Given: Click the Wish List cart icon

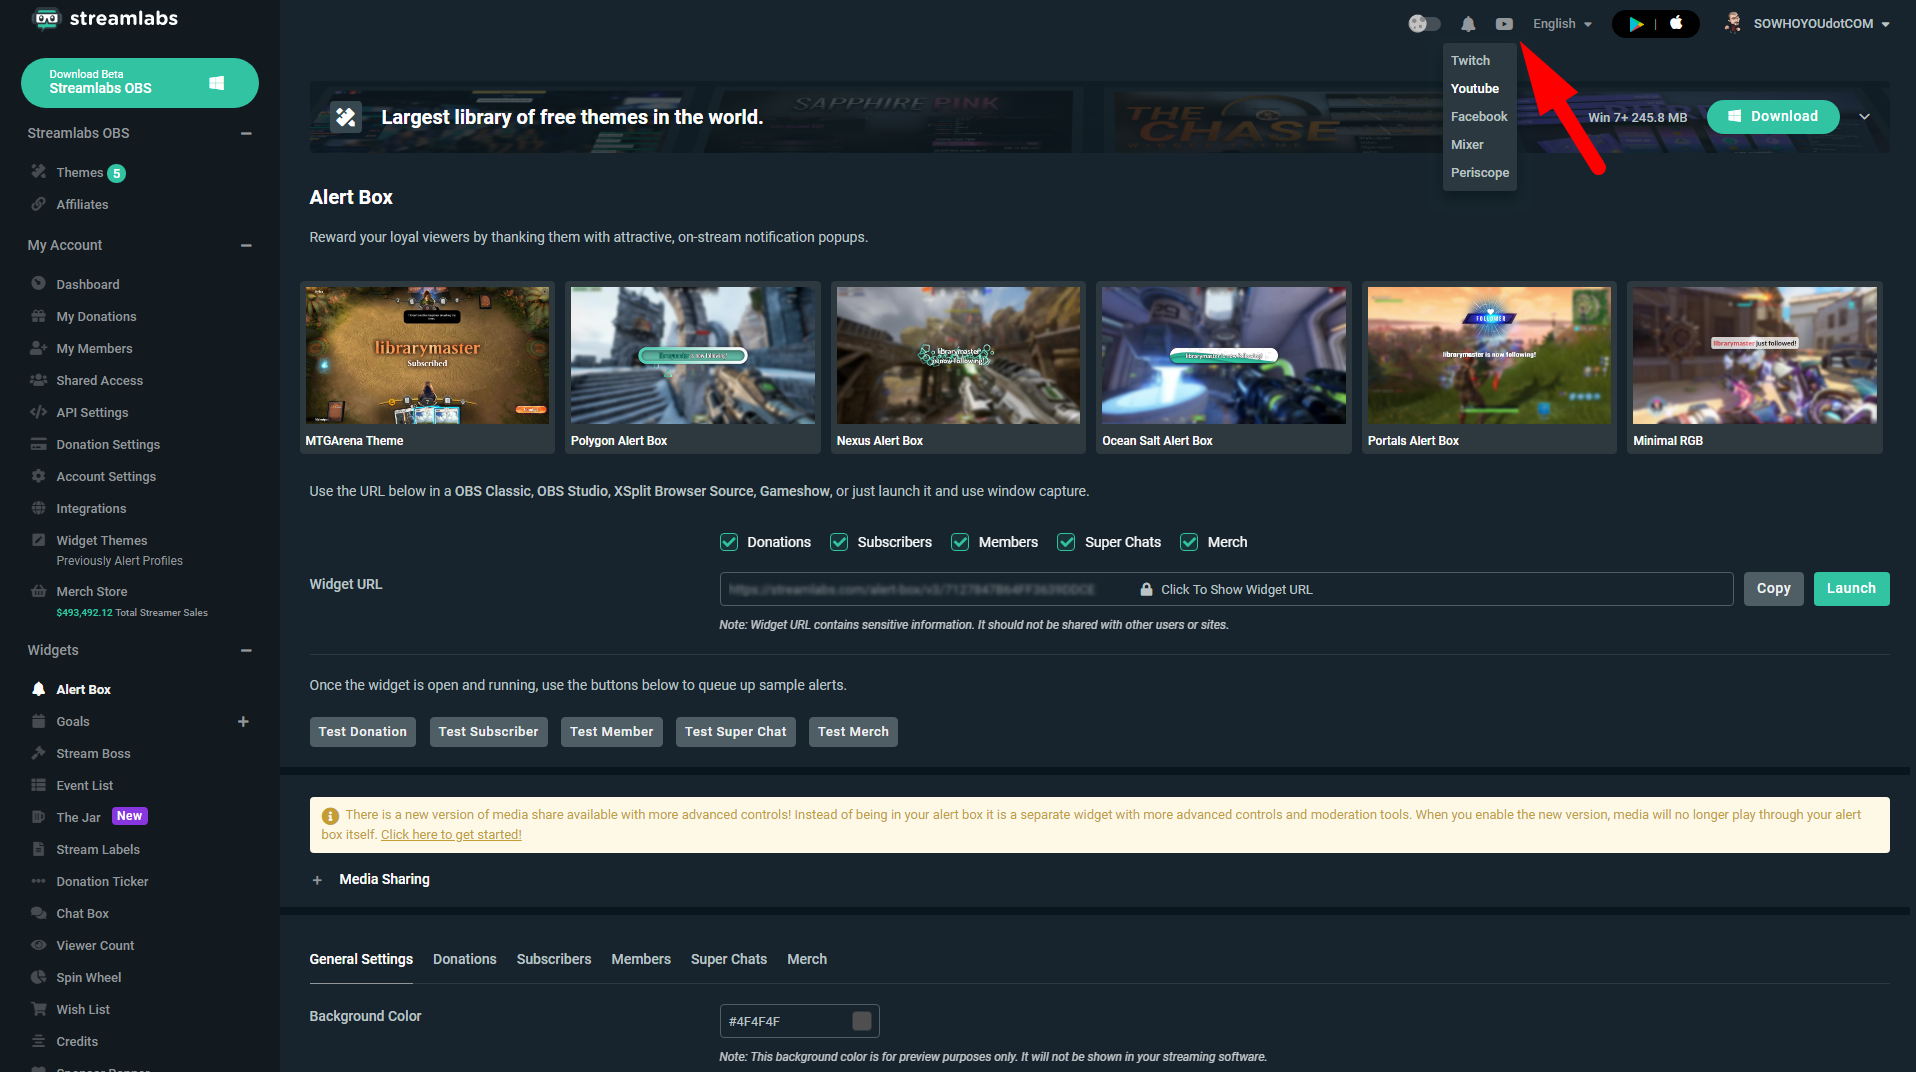Looking at the screenshot, I should 38,1009.
